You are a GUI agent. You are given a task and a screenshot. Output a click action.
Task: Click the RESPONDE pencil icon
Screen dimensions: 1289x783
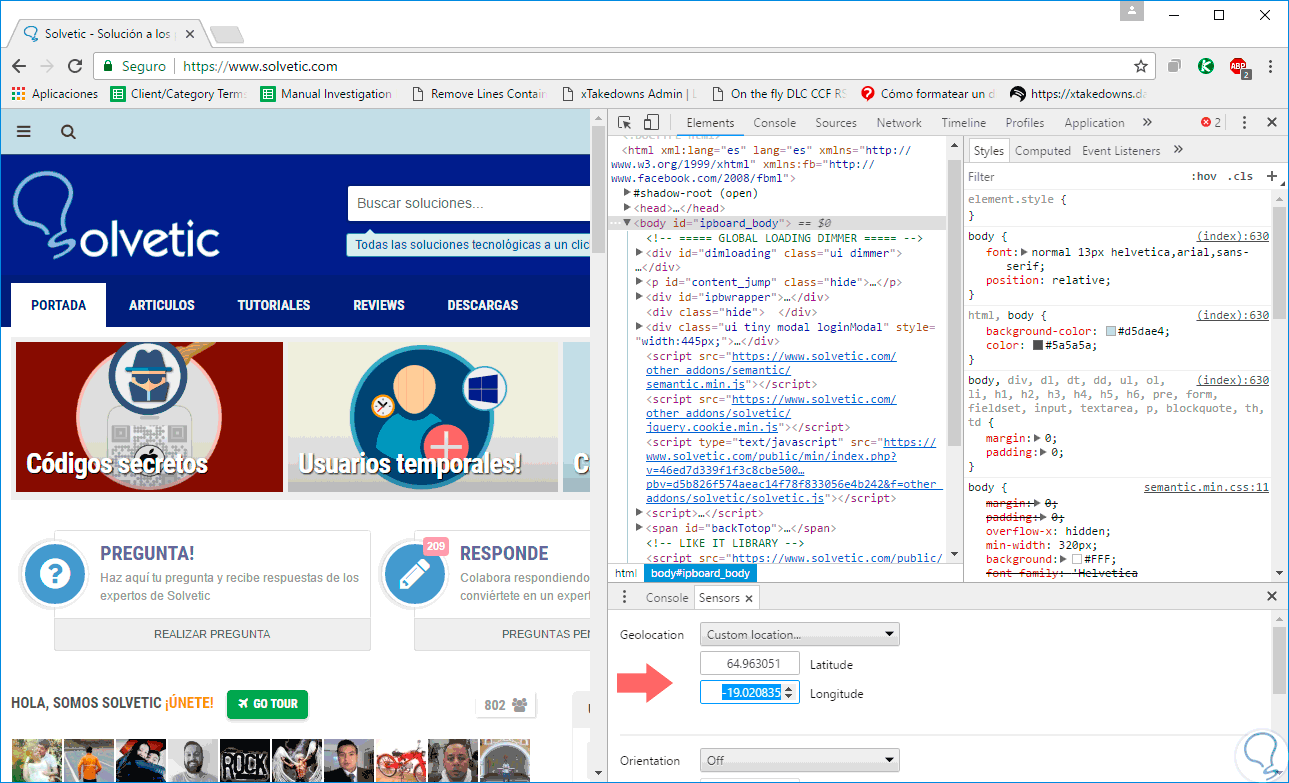415,574
